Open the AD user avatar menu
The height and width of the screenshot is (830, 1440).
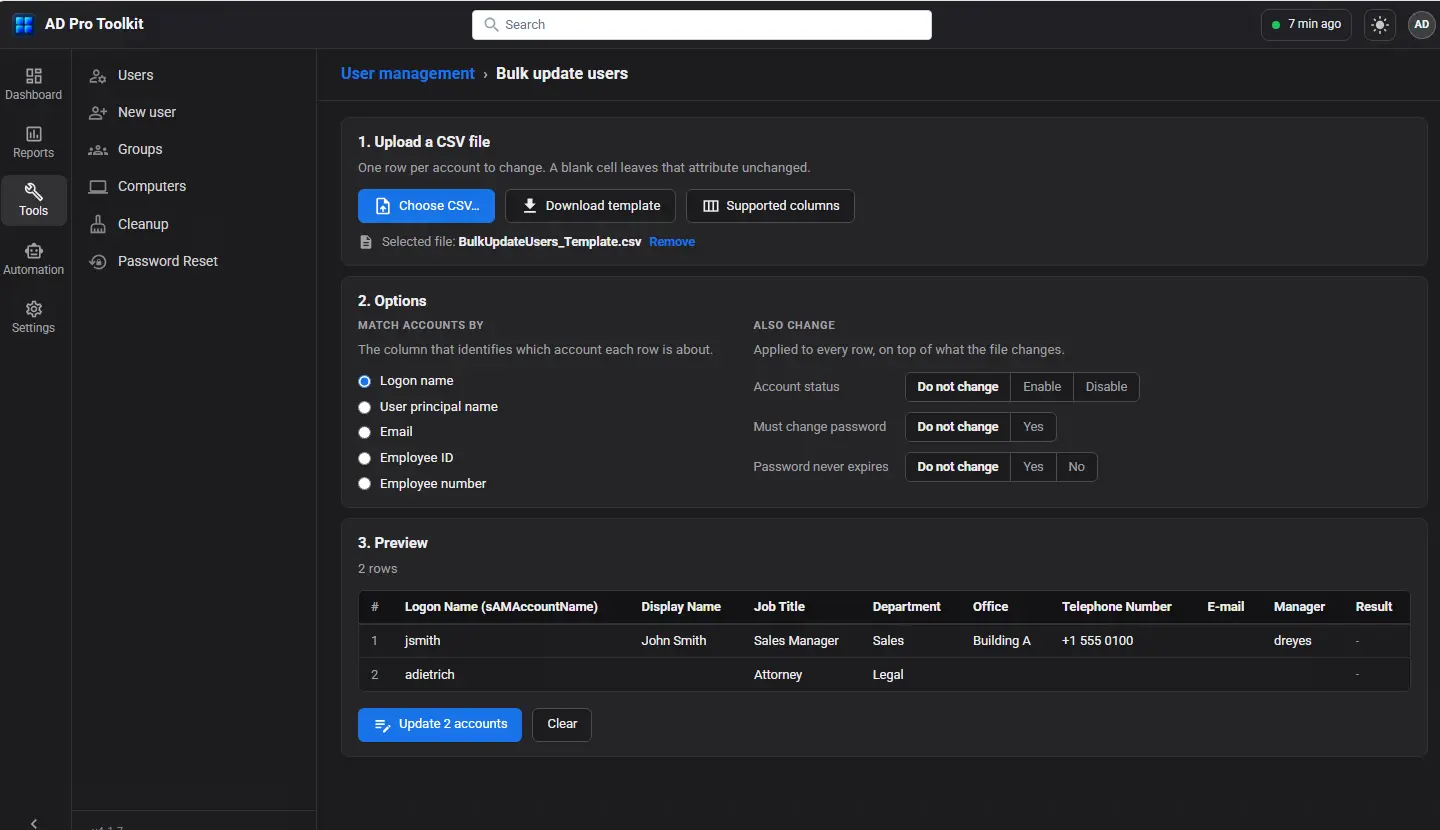(x=1421, y=25)
